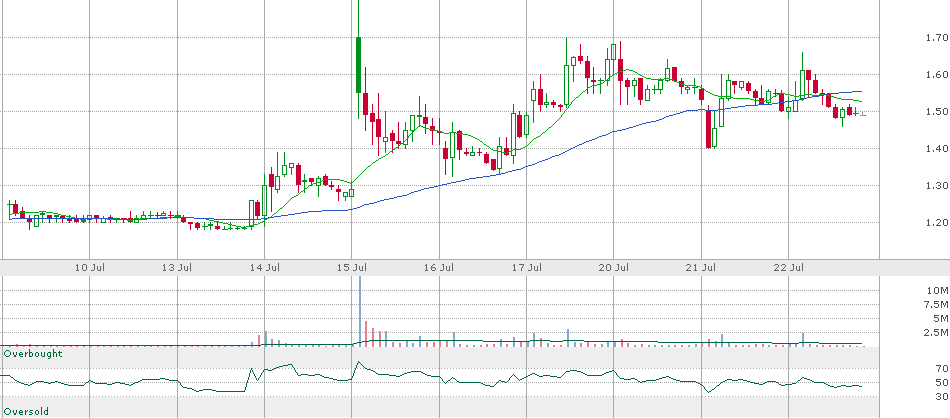Click the 1.70 price axis label

coord(938,38)
